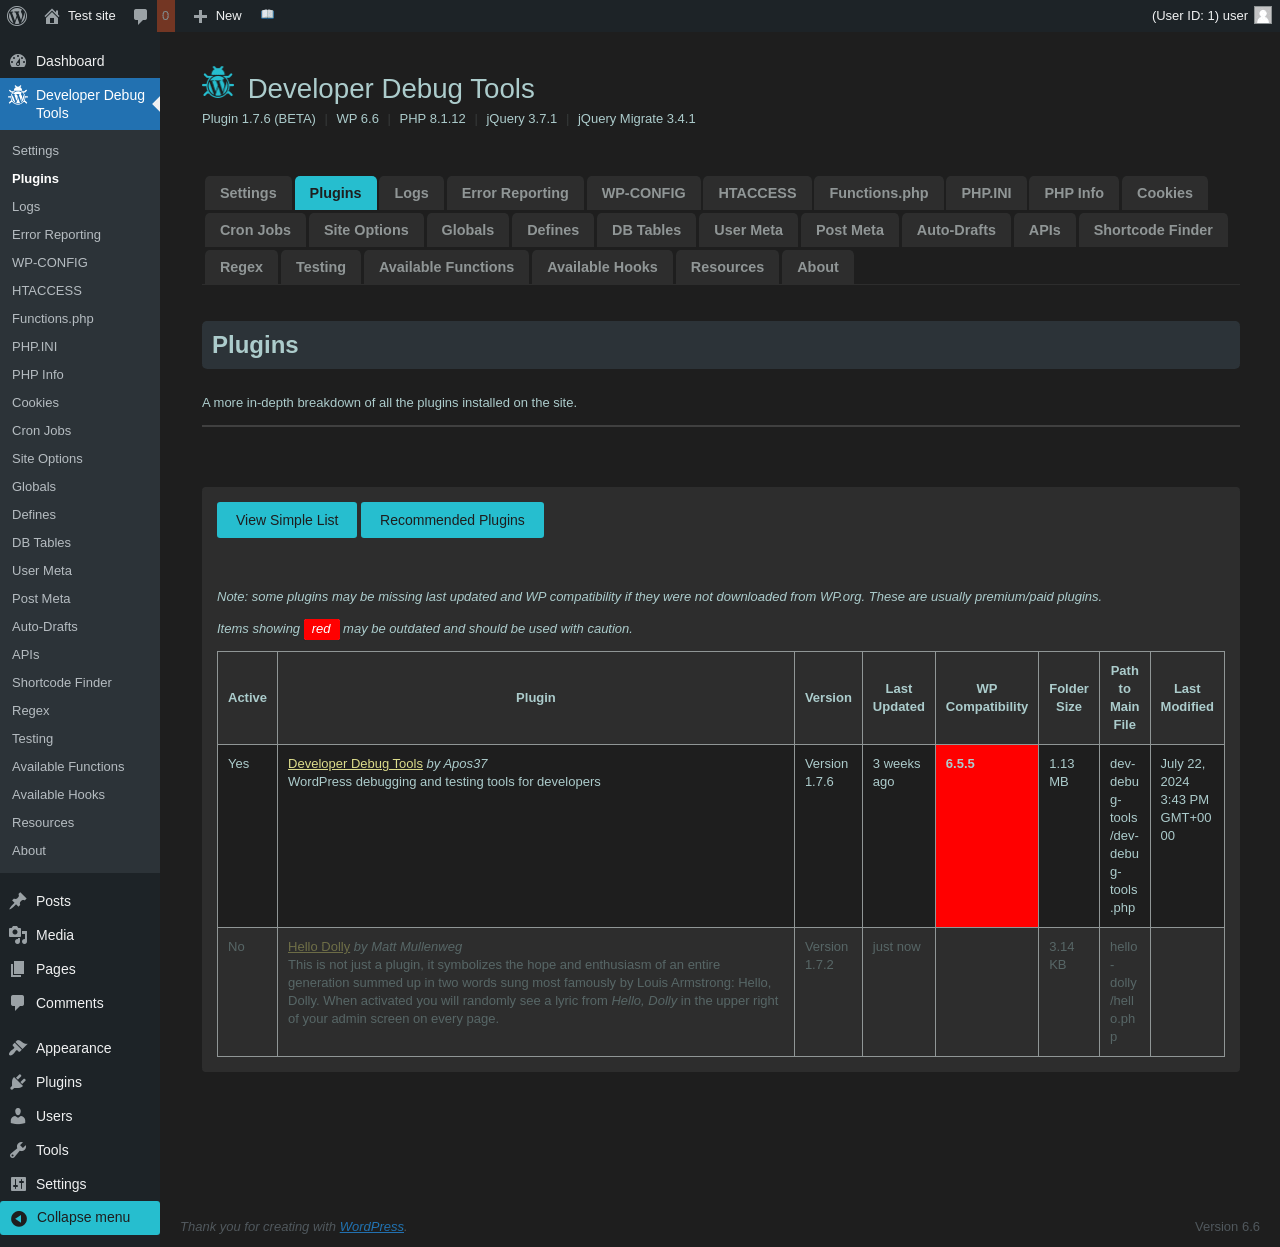This screenshot has height=1247, width=1280.
Task: Click the red 6.5.5 compatibility cell
Action: (x=986, y=835)
